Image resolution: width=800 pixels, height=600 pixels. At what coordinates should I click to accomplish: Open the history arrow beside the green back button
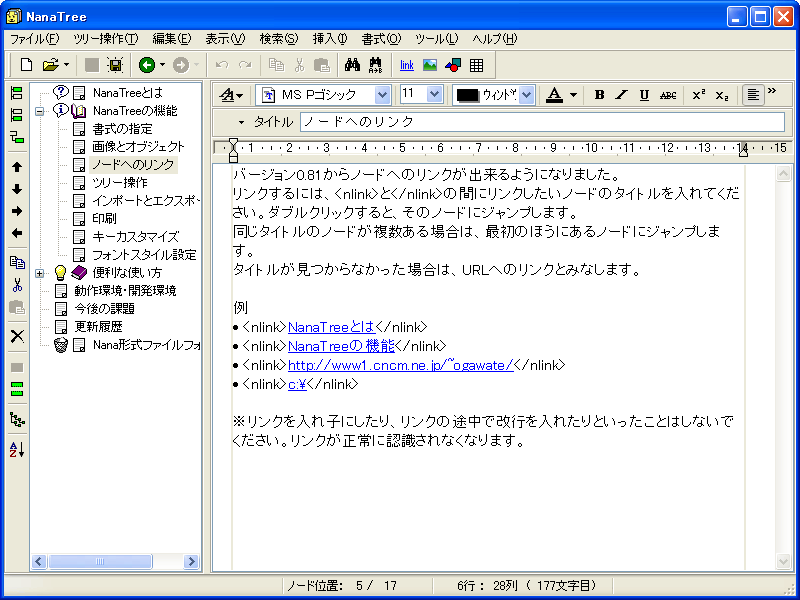tap(163, 65)
